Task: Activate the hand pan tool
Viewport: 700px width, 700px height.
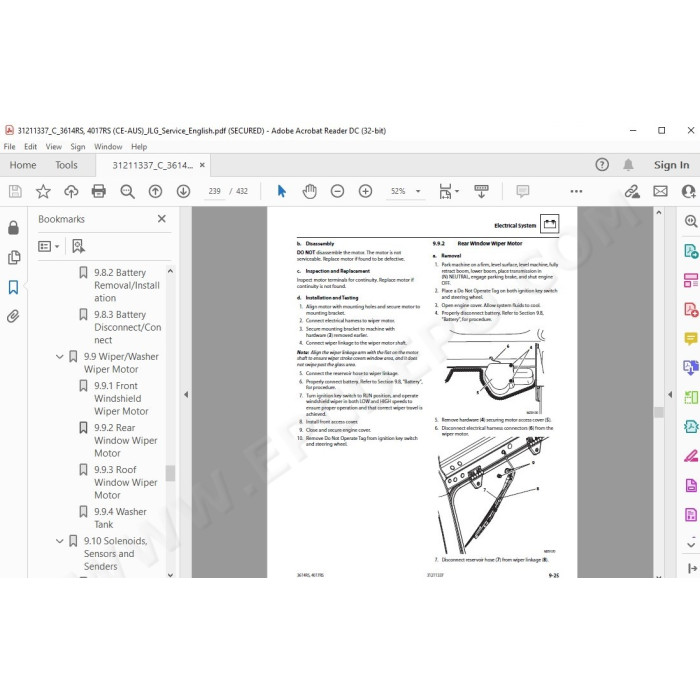Action: click(x=309, y=192)
